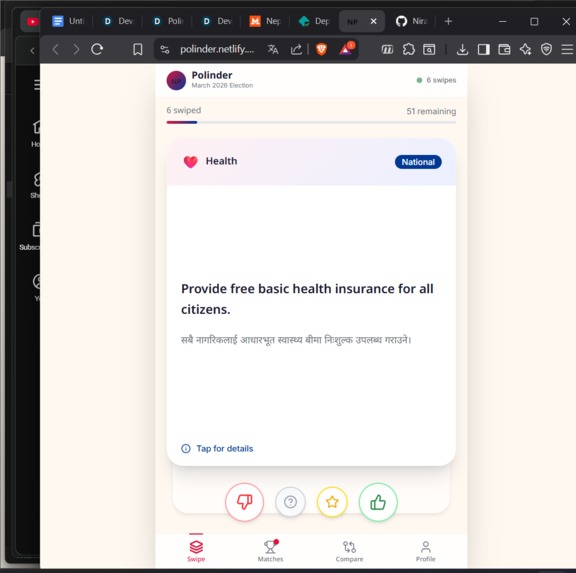The height and width of the screenshot is (573, 576).
Task: Click the translate page icon
Action: tap(273, 49)
